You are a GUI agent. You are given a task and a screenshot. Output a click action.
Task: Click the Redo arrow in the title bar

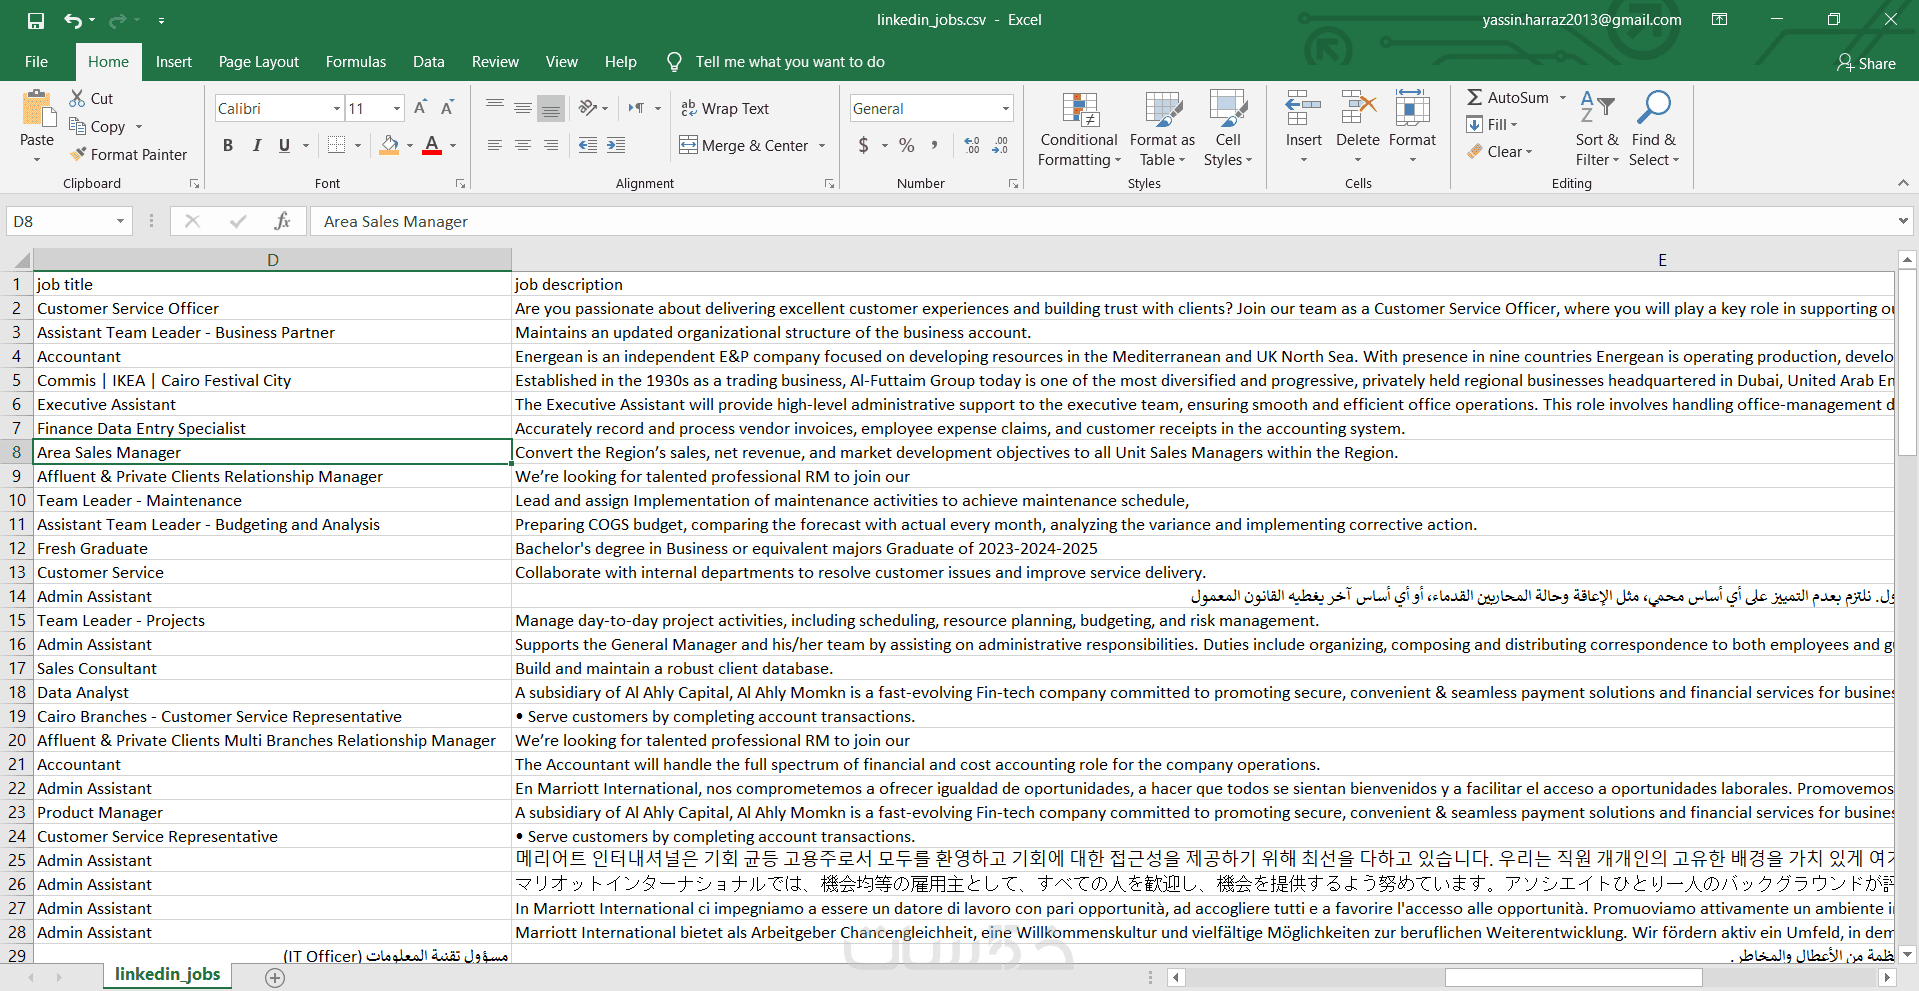(117, 20)
